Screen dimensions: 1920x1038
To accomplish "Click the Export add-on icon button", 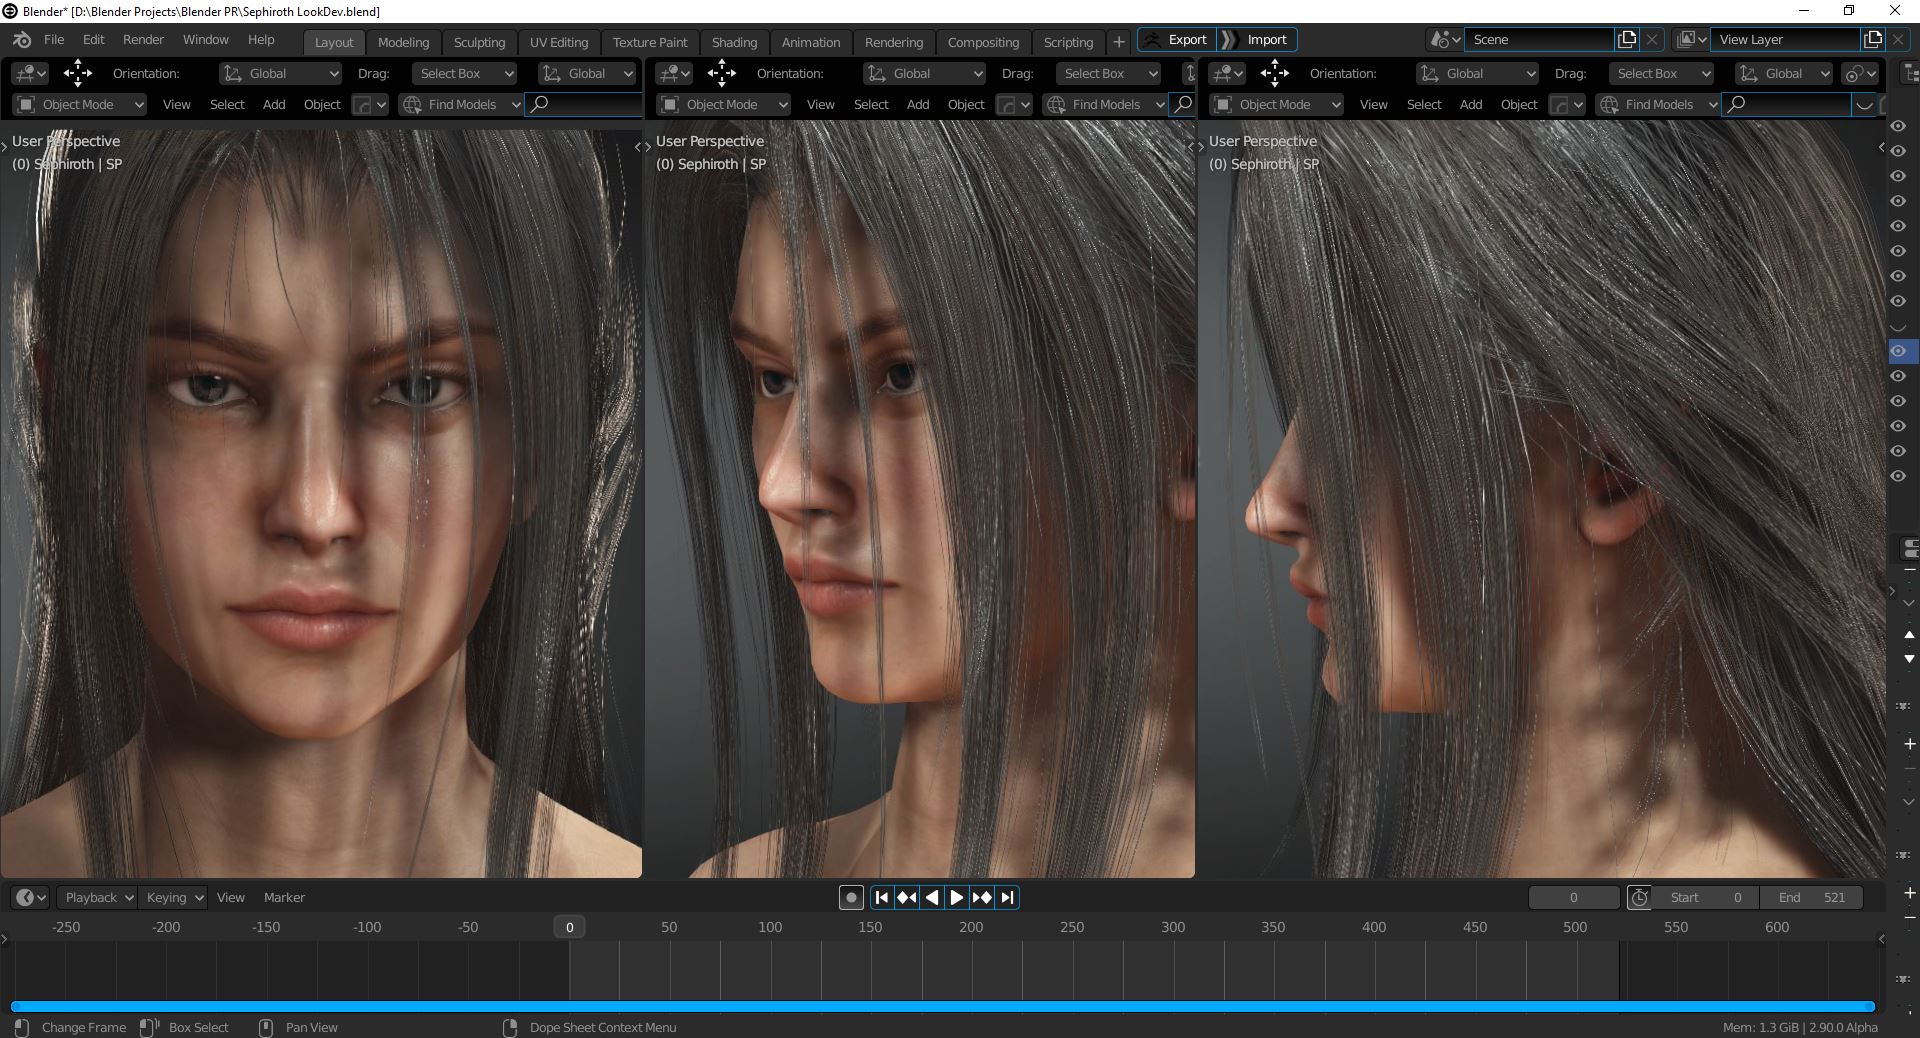I will 1177,40.
